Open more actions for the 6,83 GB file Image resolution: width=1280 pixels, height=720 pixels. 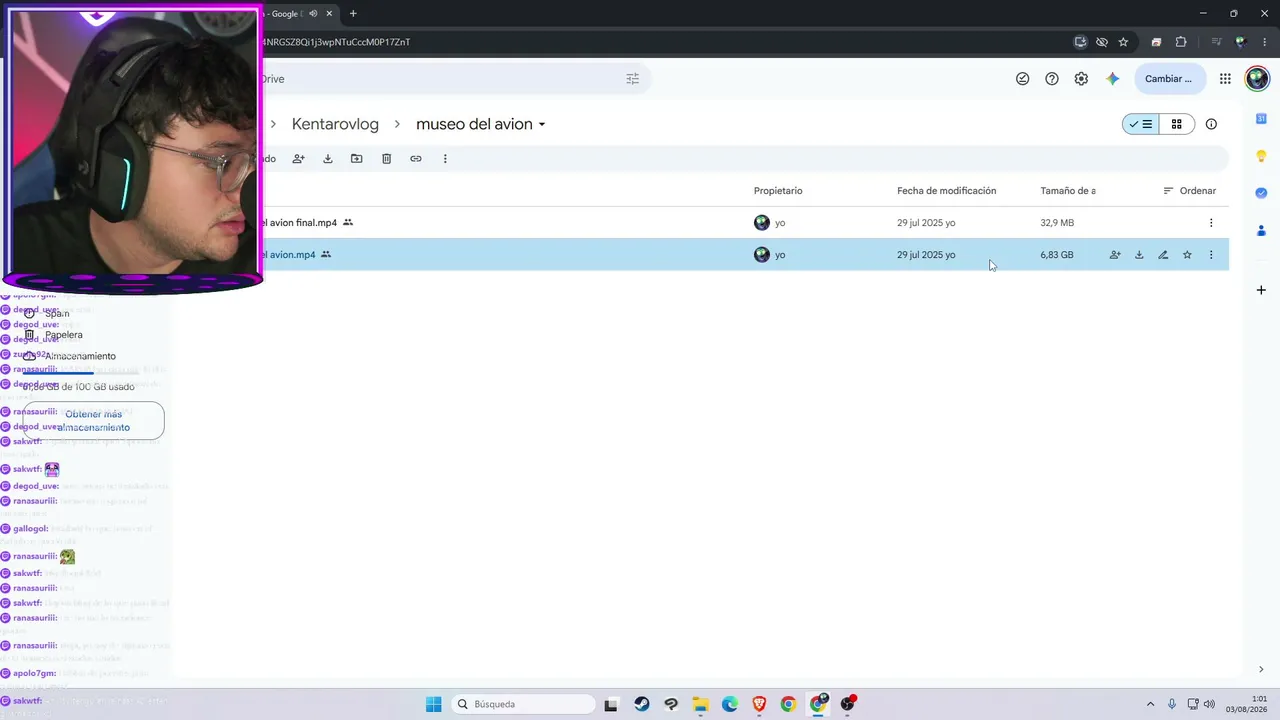point(1211,255)
